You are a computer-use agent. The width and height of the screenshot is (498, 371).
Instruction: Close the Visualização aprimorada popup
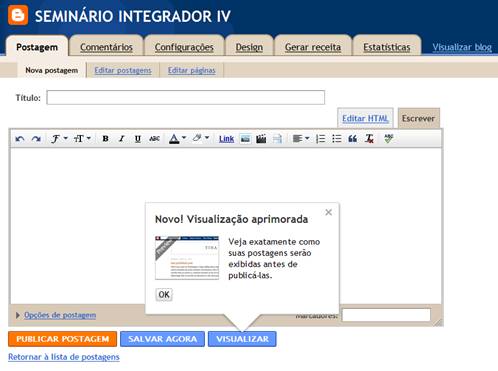pos(328,212)
